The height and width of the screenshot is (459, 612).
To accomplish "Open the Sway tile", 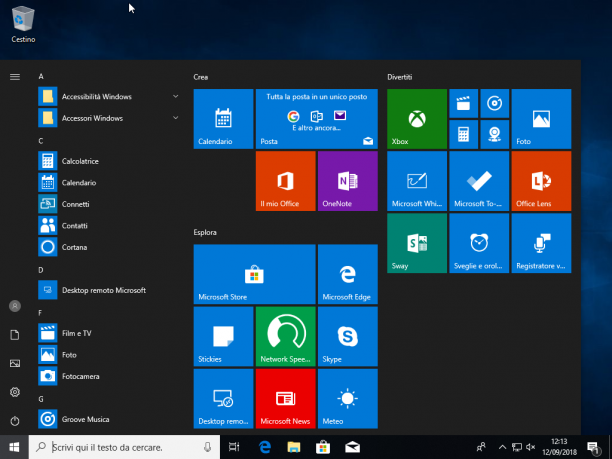I will click(417, 243).
